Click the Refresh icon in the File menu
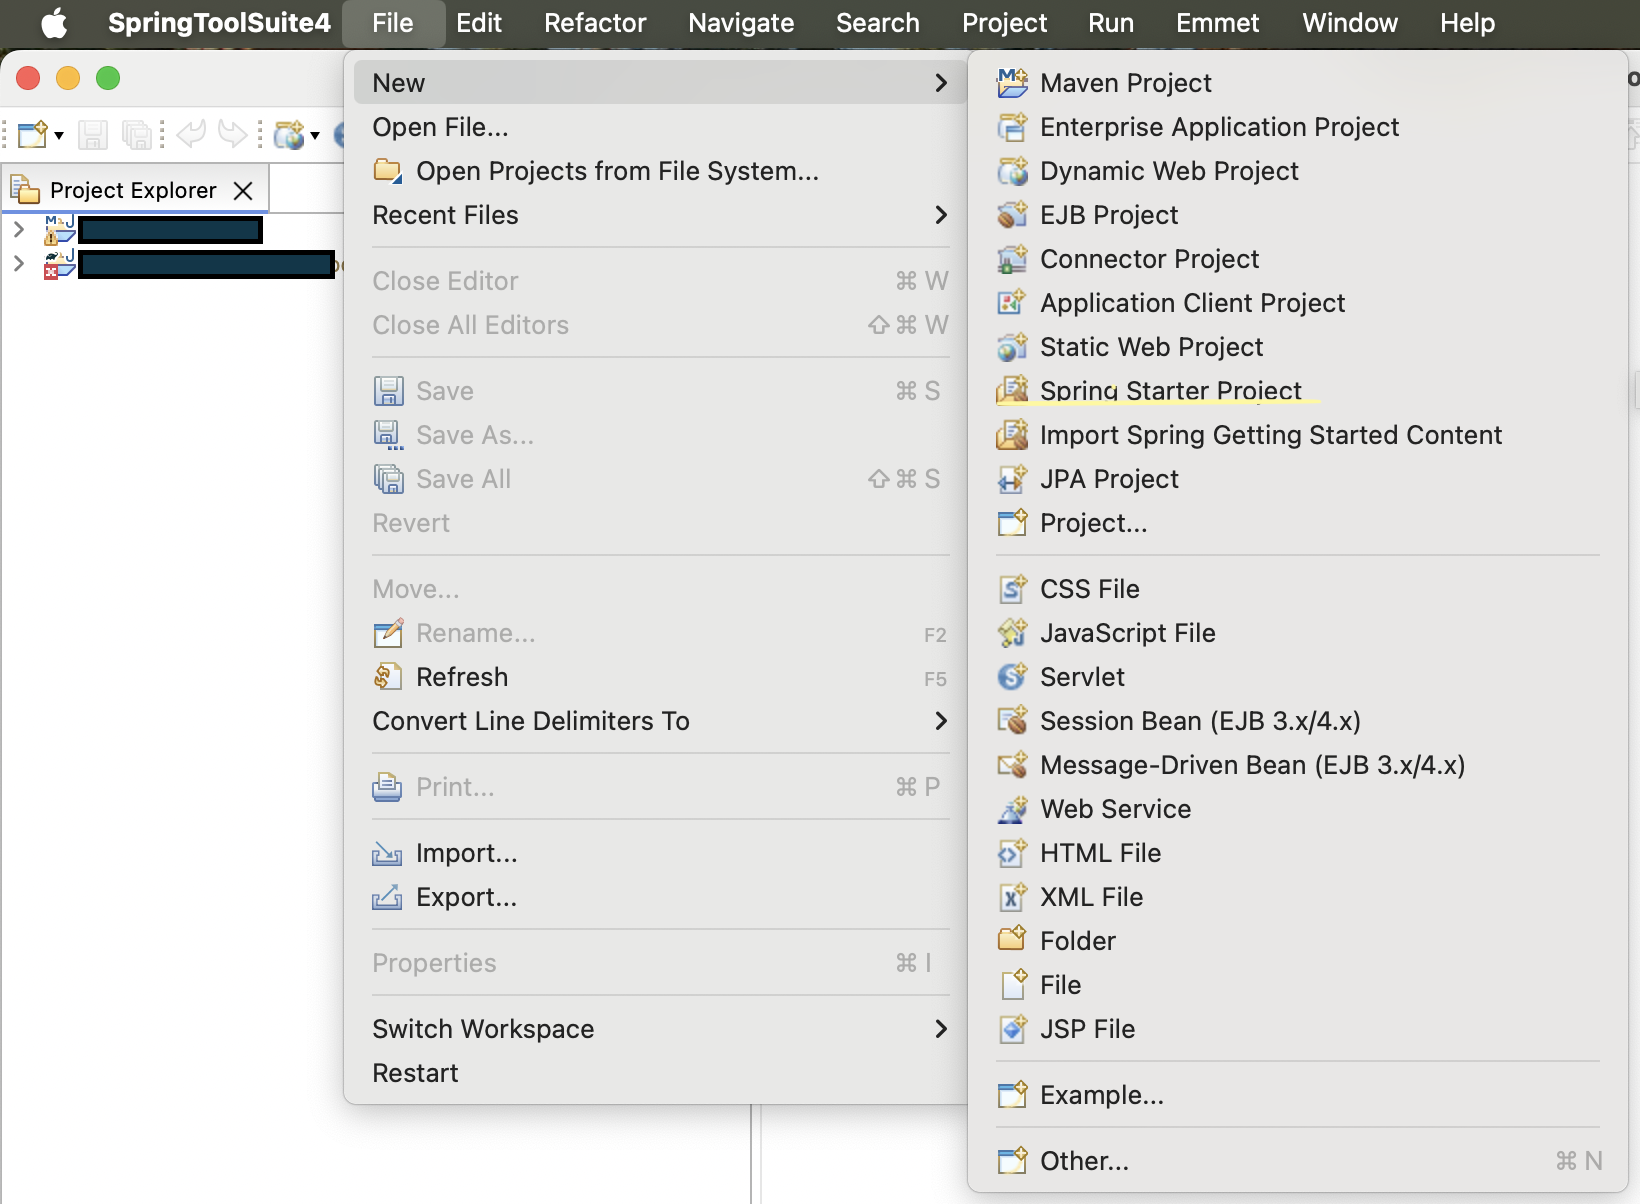This screenshot has height=1204, width=1640. click(388, 677)
